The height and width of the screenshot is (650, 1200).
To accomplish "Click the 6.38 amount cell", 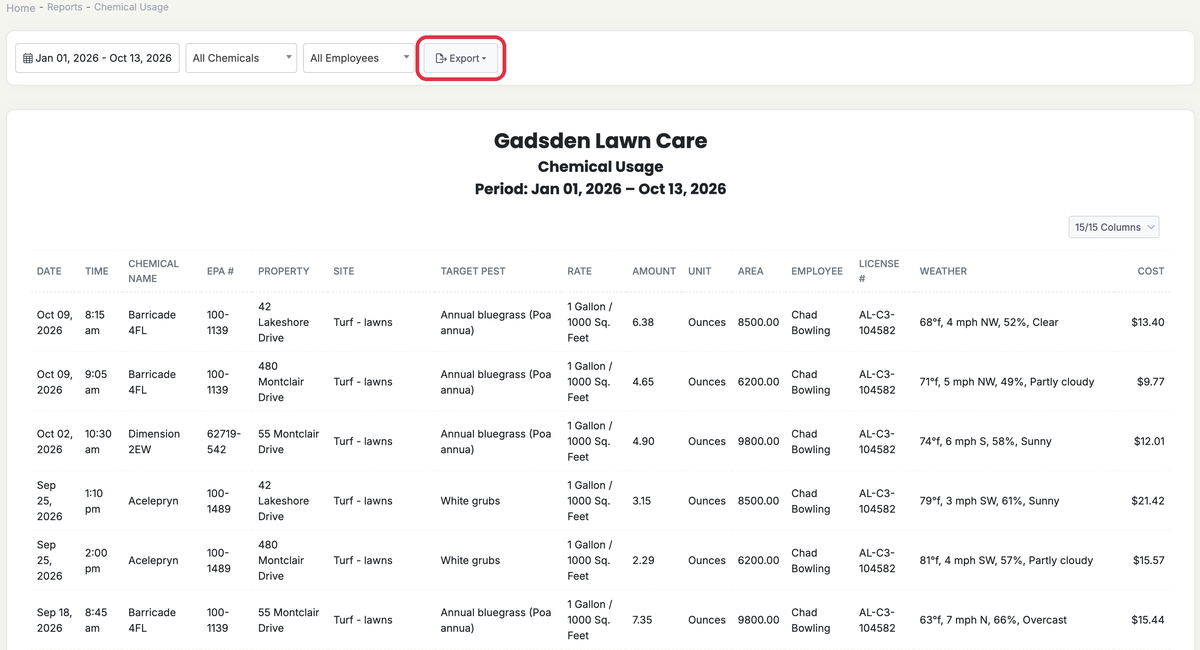I will [643, 322].
